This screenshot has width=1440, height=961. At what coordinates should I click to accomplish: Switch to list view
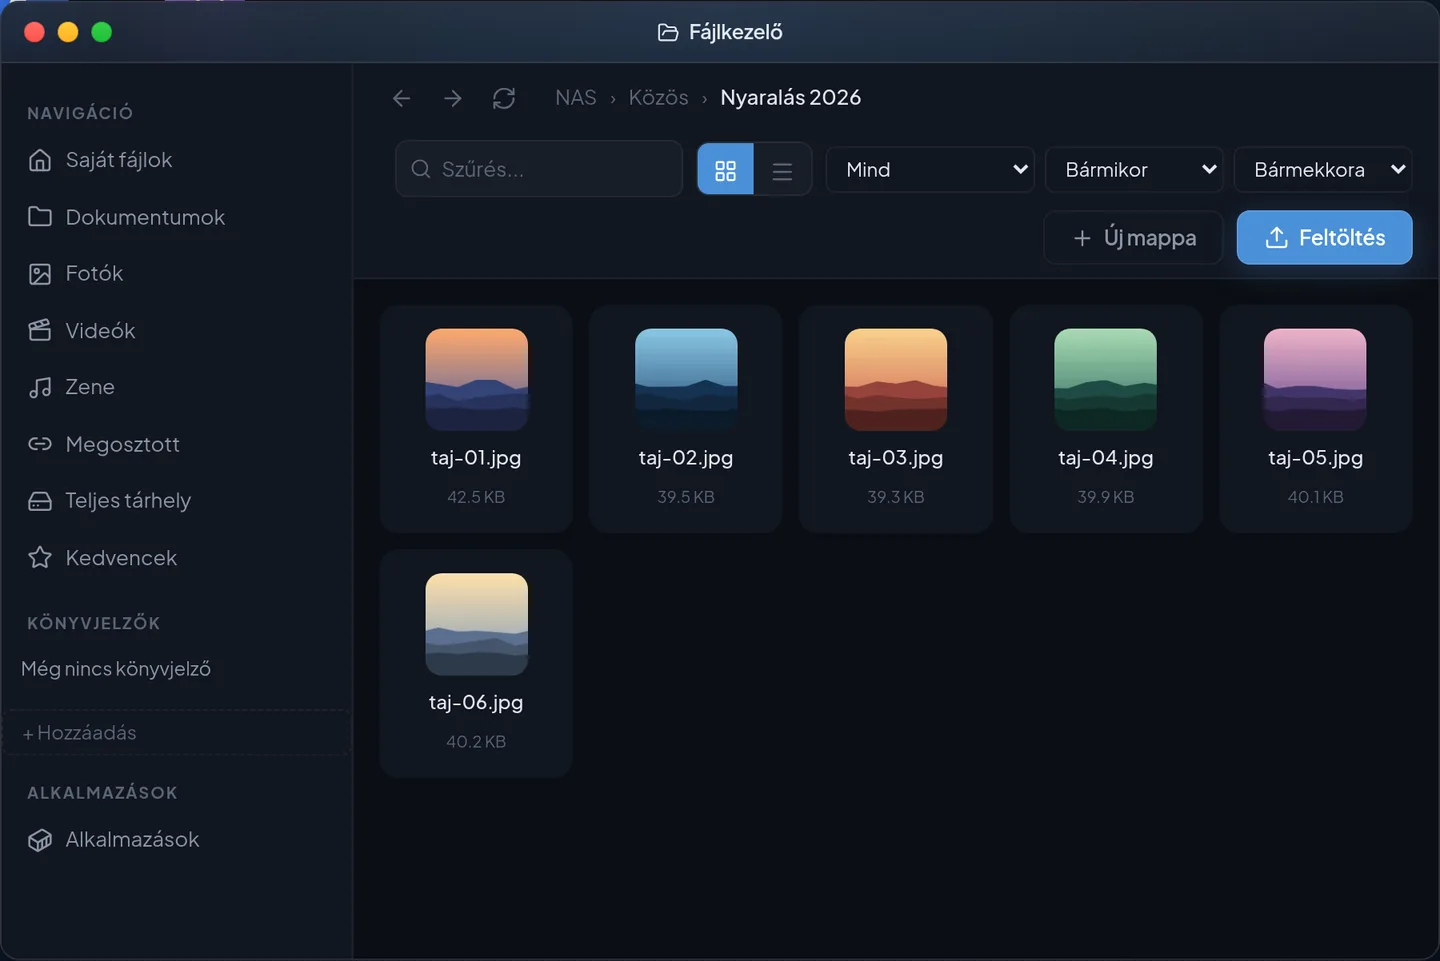pyautogui.click(x=783, y=170)
